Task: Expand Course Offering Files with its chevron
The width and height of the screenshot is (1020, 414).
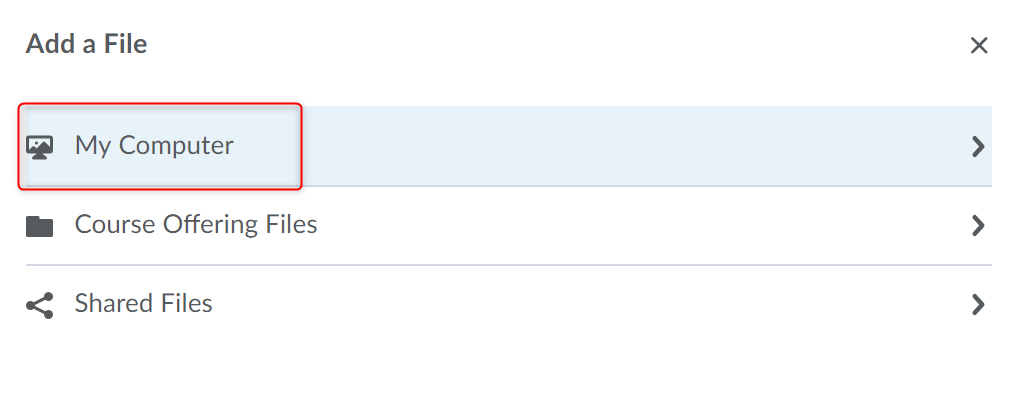Action: coord(978,226)
